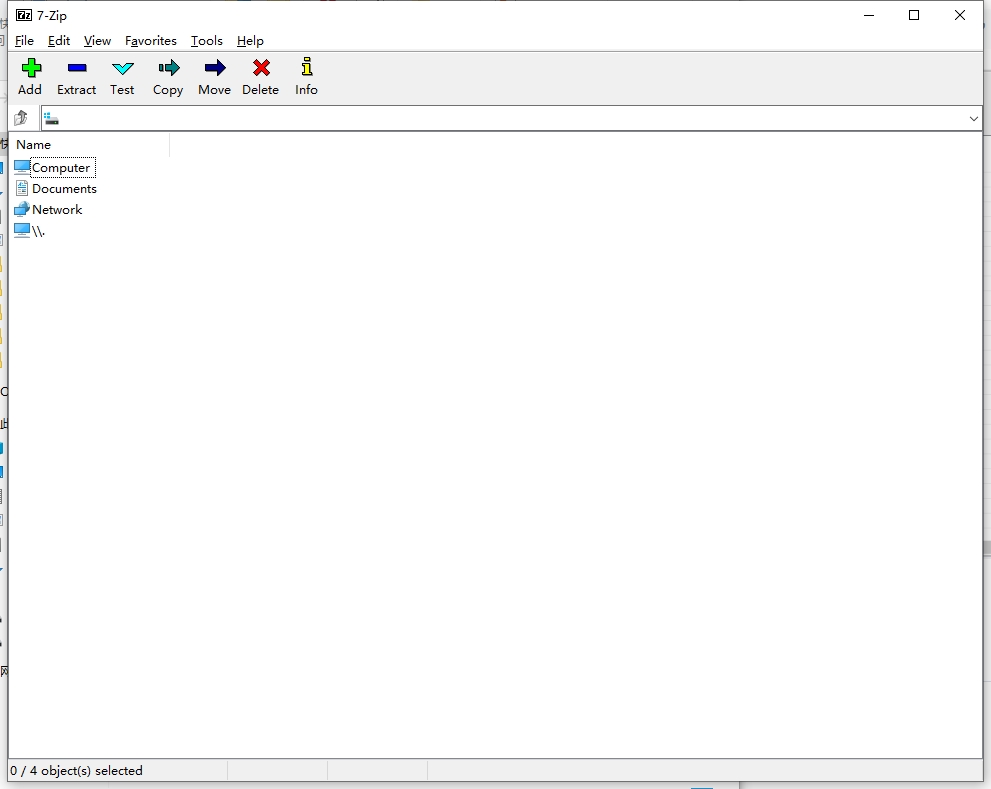Click the blue Extract minus icon
Screen dimensions: 991x789
tap(77, 68)
